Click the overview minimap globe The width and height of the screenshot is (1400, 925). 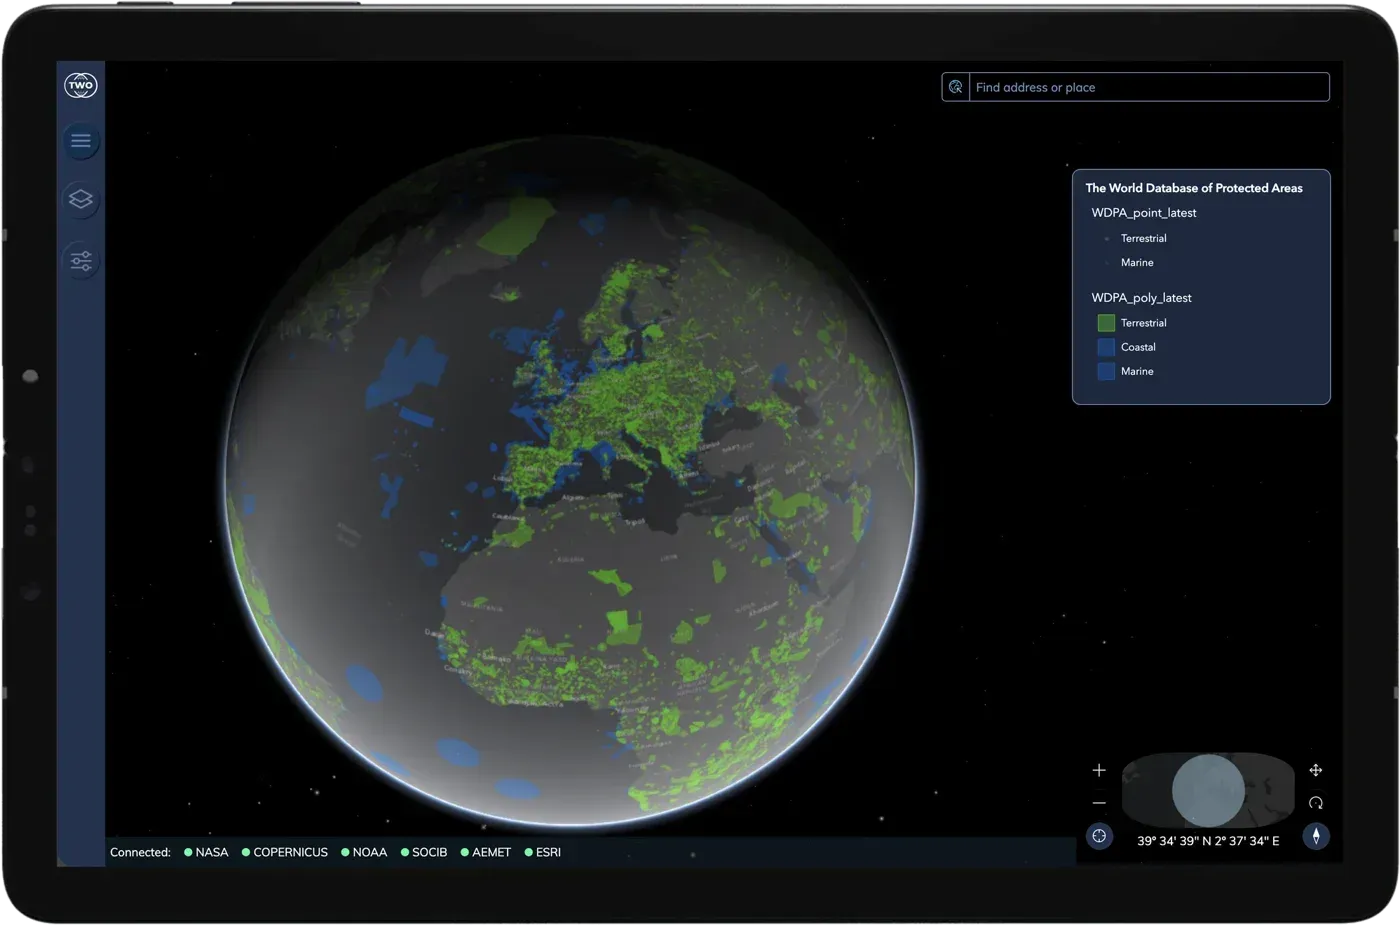coord(1208,790)
